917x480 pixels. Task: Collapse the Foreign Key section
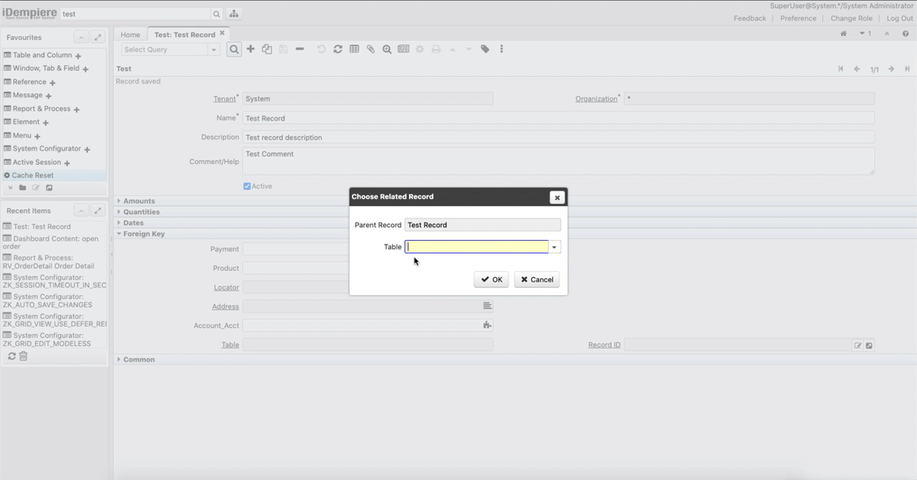(143, 234)
